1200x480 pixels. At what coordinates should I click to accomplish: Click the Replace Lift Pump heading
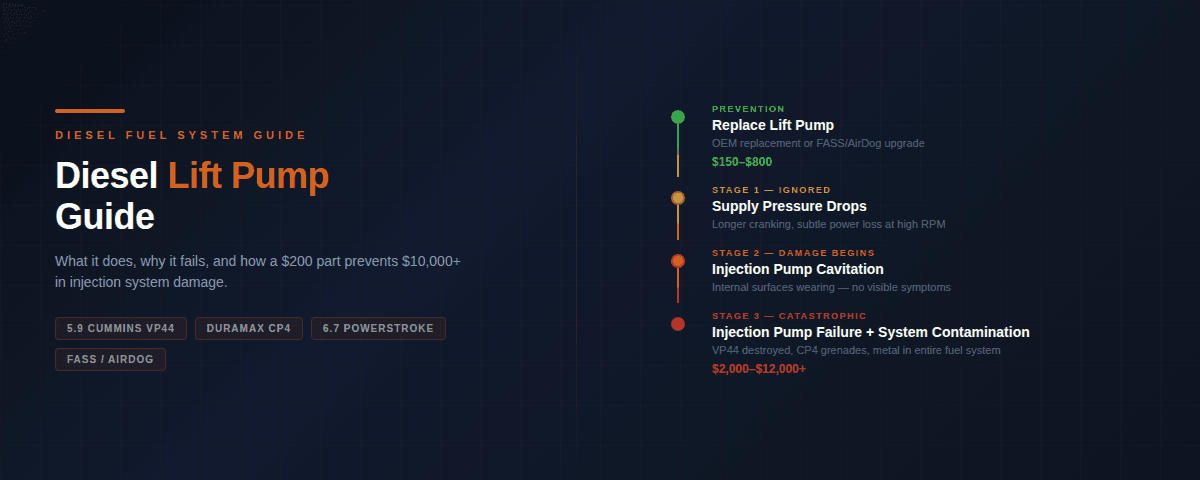[x=772, y=125]
